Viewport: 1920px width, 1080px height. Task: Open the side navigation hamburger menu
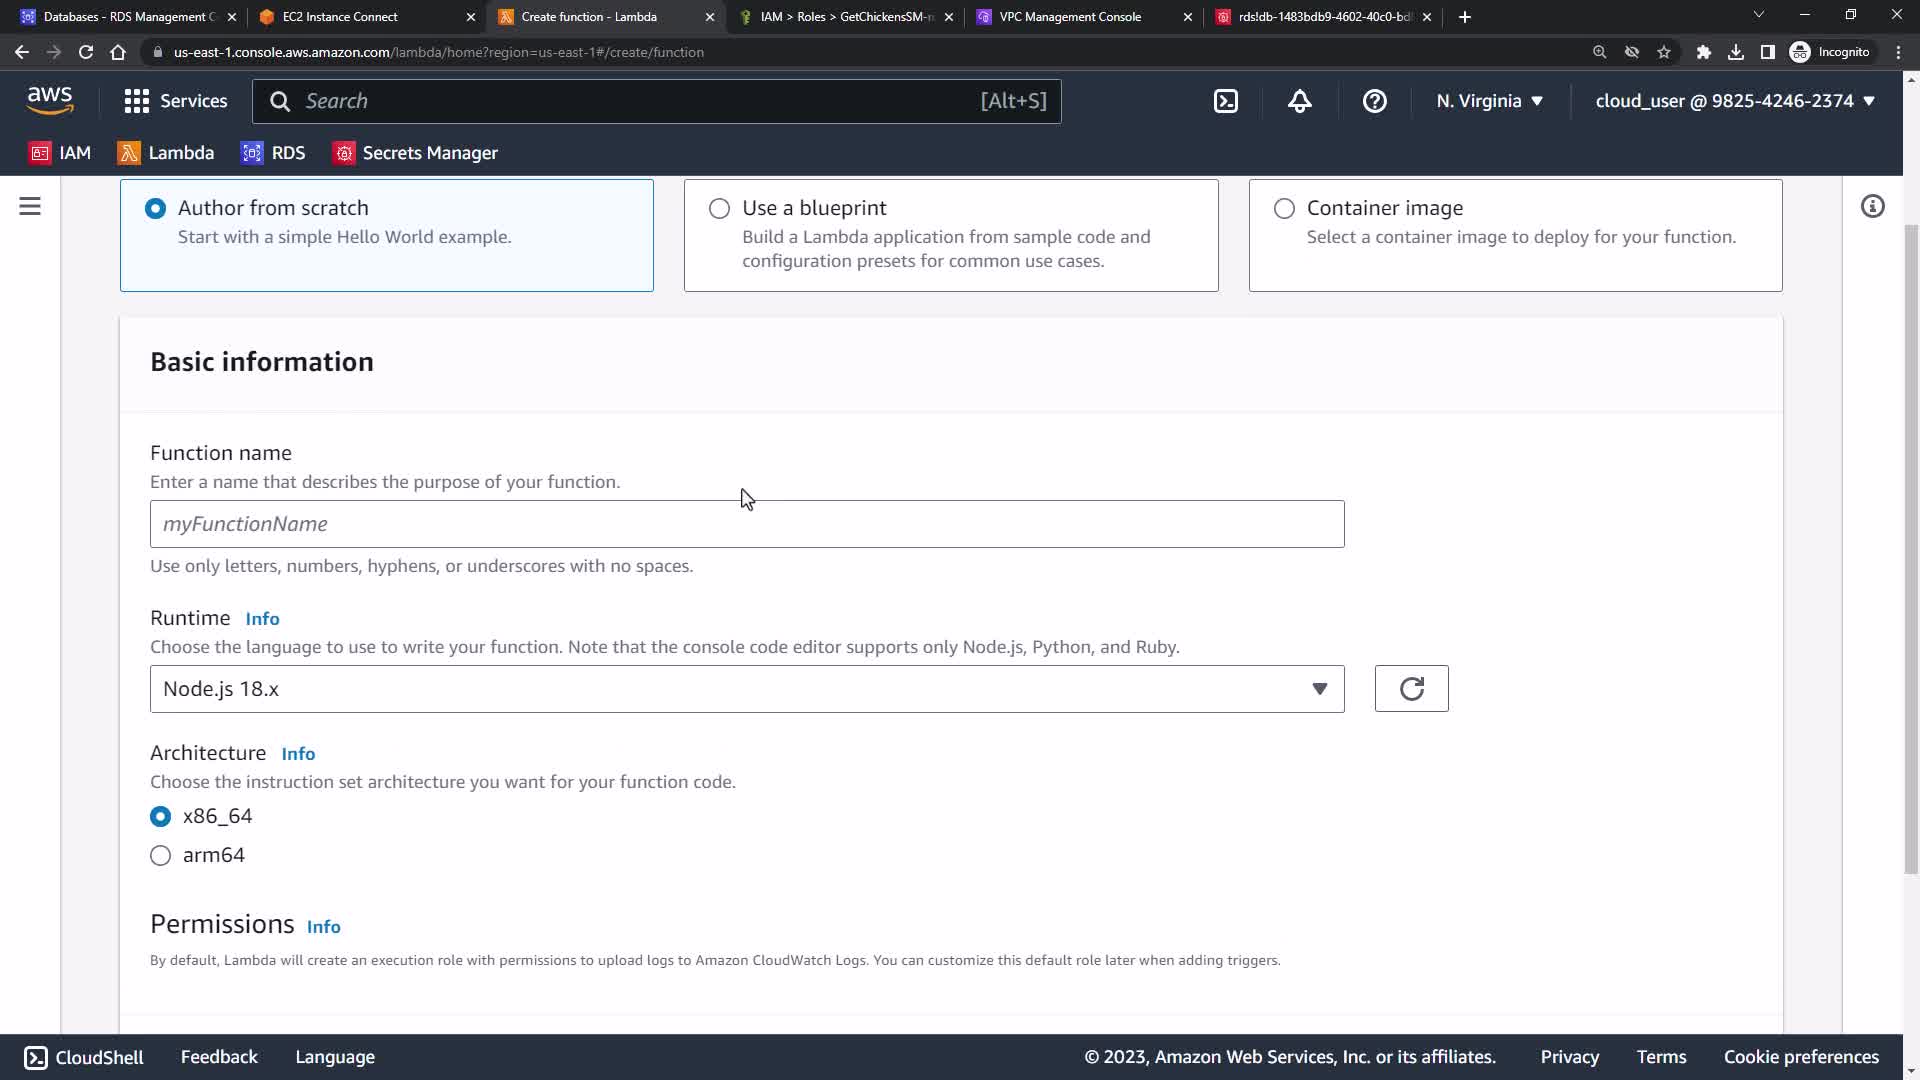coord(30,207)
